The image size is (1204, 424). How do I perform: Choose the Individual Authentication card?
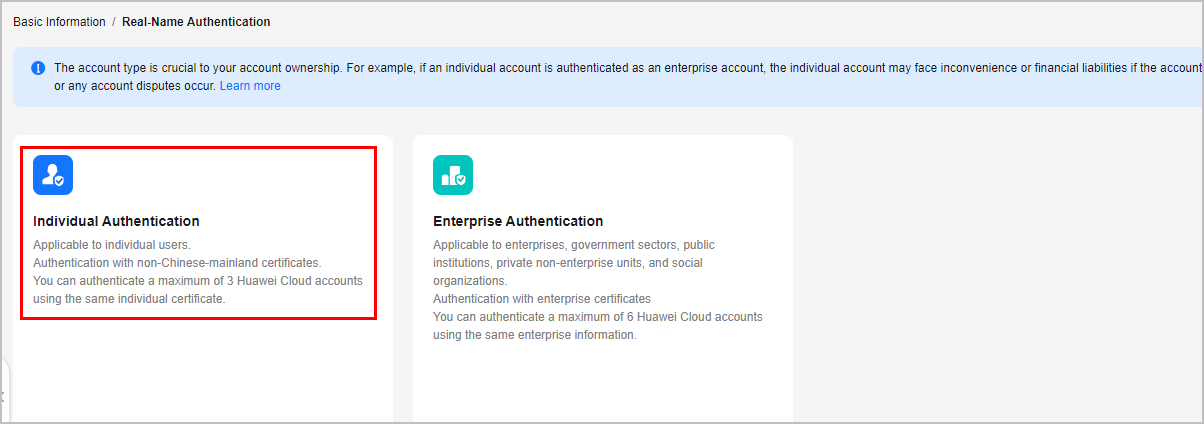[x=203, y=279]
